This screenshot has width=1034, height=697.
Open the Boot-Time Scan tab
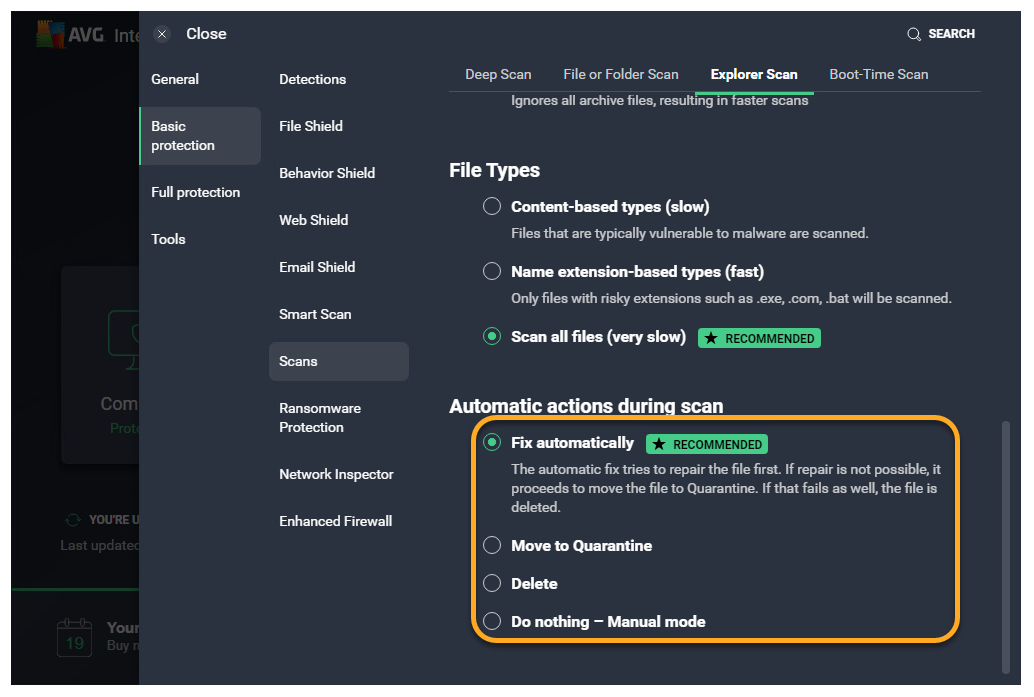tap(878, 74)
